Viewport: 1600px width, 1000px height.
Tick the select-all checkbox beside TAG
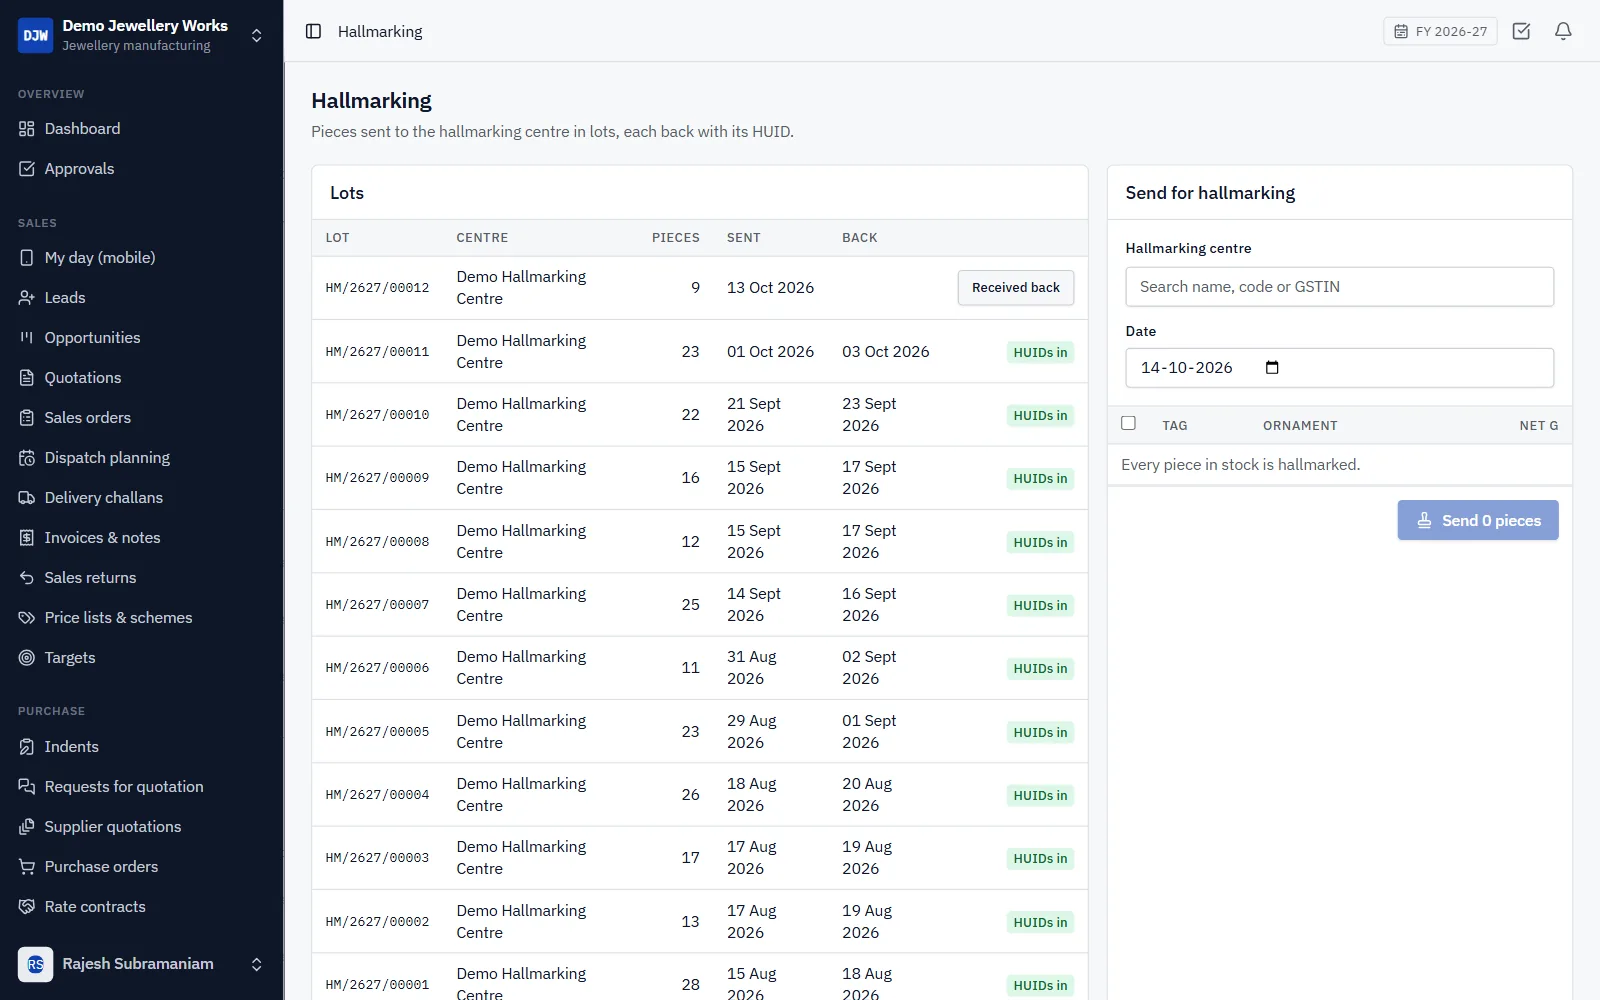tap(1129, 424)
